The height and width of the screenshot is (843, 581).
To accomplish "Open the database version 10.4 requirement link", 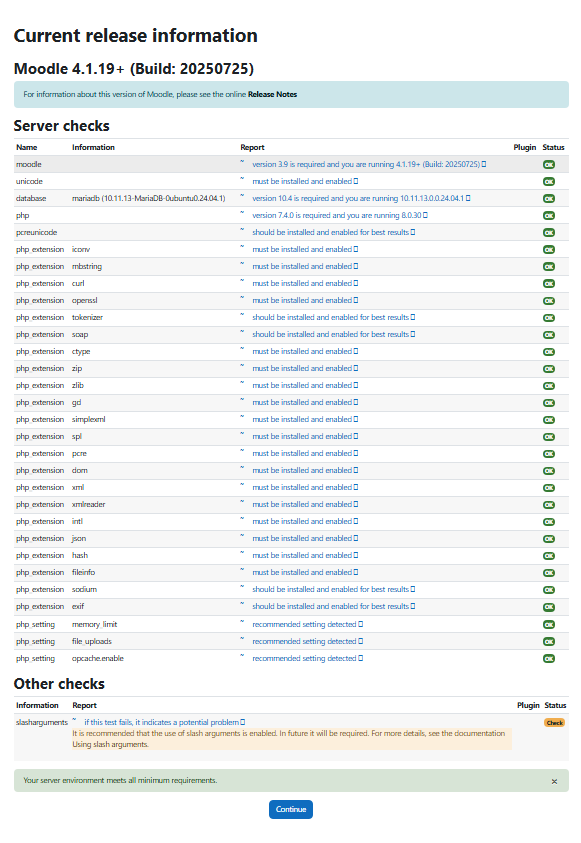I will point(361,198).
